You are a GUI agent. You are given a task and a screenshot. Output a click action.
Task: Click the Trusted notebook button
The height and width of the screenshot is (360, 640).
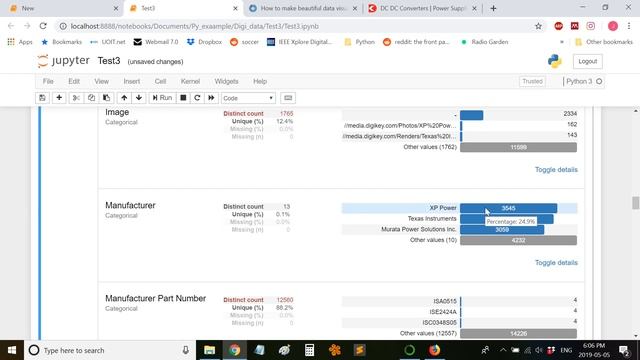point(533,81)
